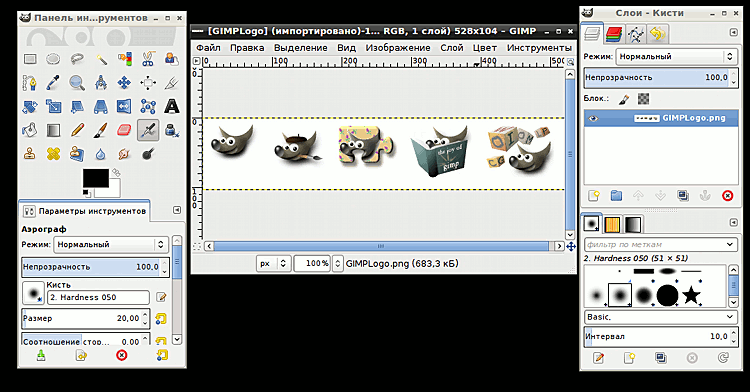
Task: Open the Файл menu
Action: click(x=208, y=48)
